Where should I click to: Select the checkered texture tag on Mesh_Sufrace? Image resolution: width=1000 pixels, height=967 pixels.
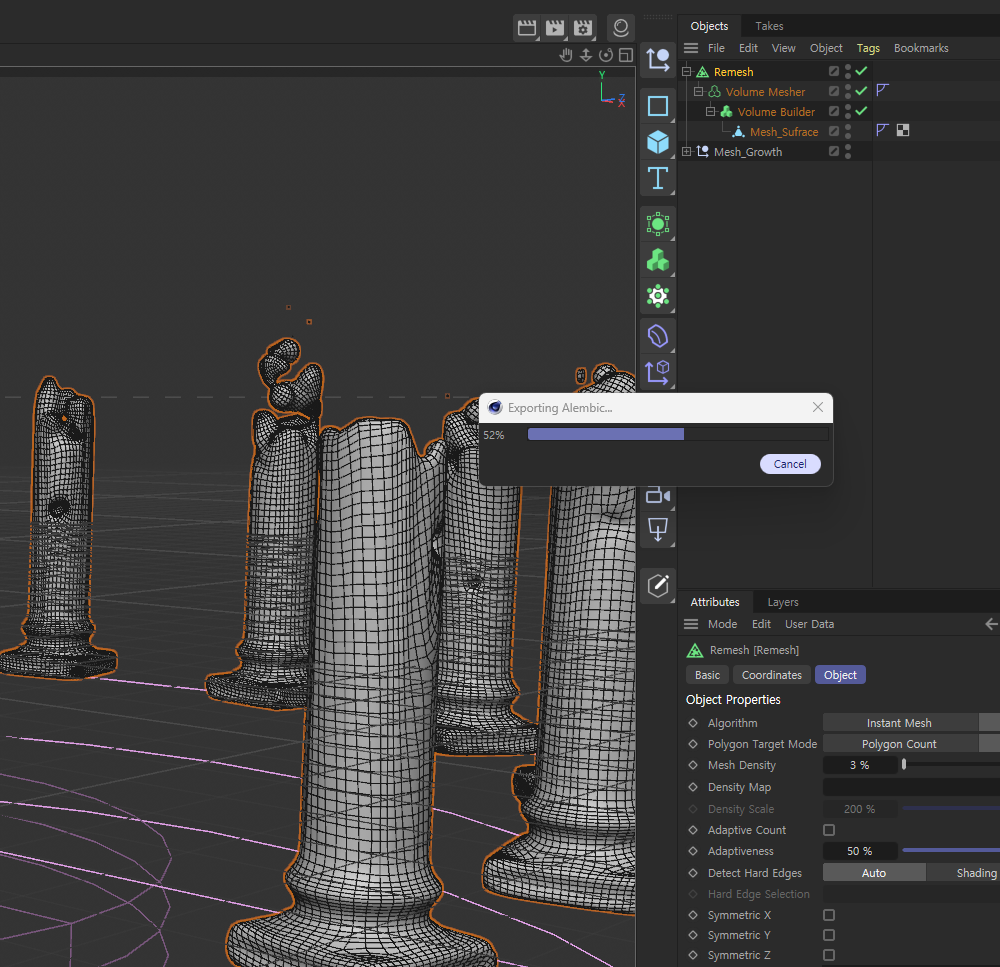tap(903, 131)
